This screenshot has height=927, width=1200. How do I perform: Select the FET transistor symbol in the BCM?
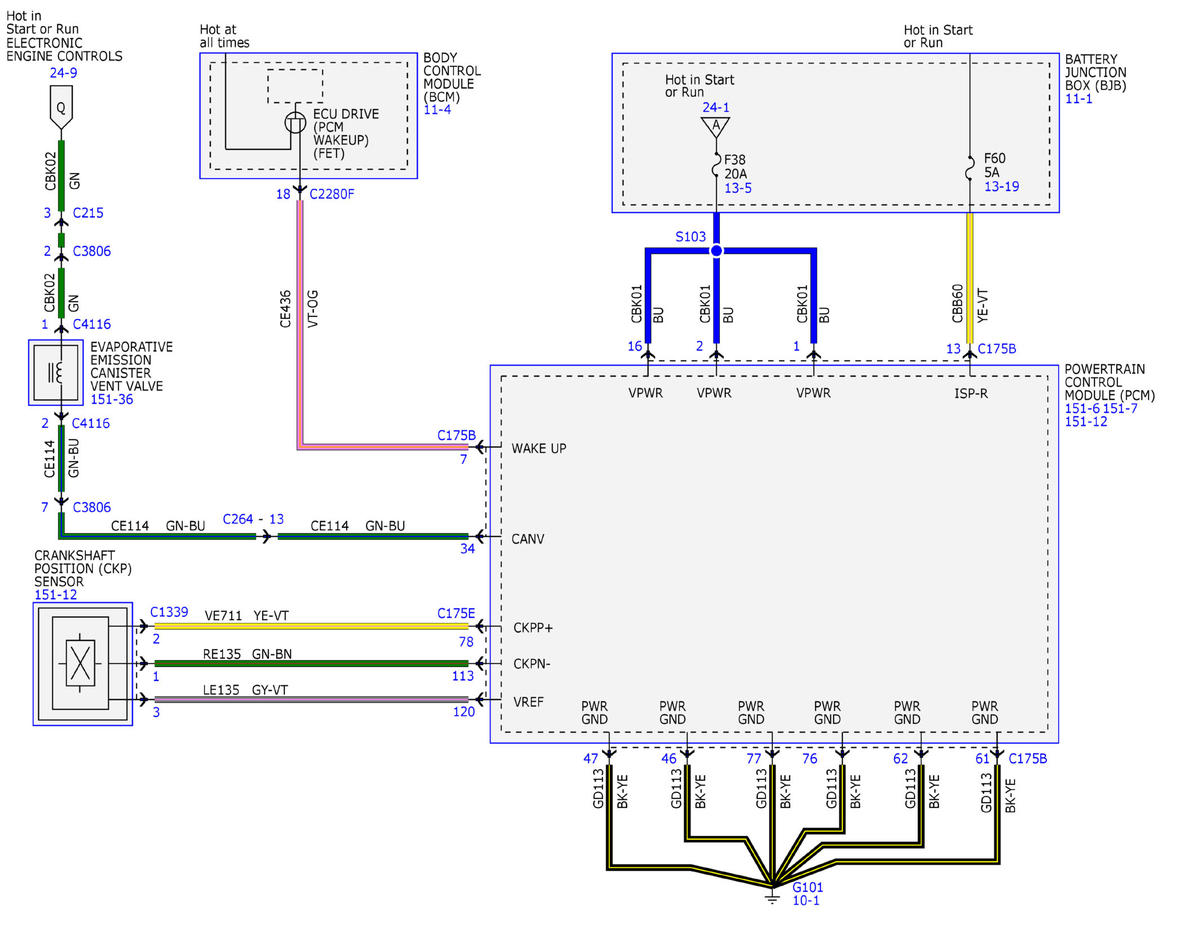[x=296, y=123]
